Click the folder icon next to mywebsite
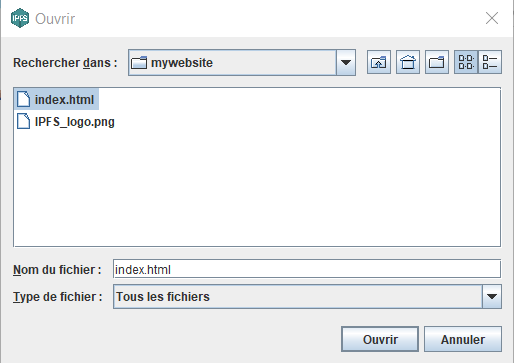Viewport: 514px width, 363px height. [139, 62]
